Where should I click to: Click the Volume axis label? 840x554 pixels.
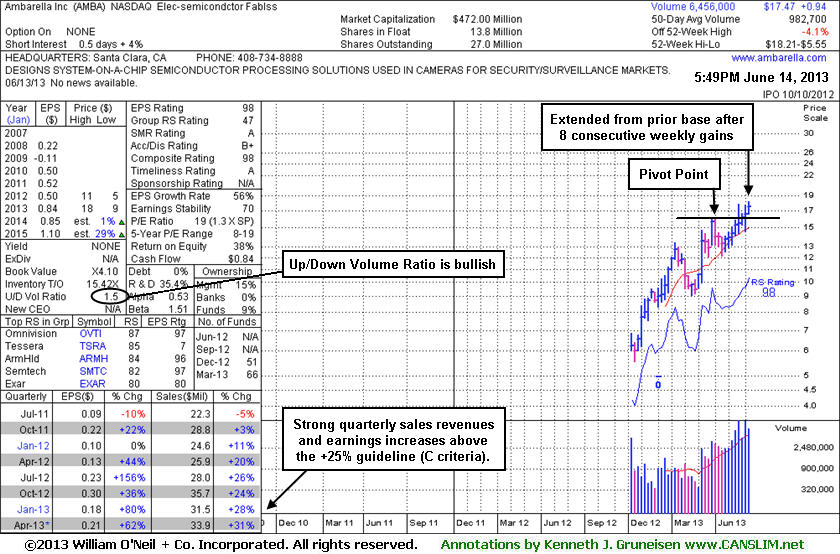(x=790, y=428)
